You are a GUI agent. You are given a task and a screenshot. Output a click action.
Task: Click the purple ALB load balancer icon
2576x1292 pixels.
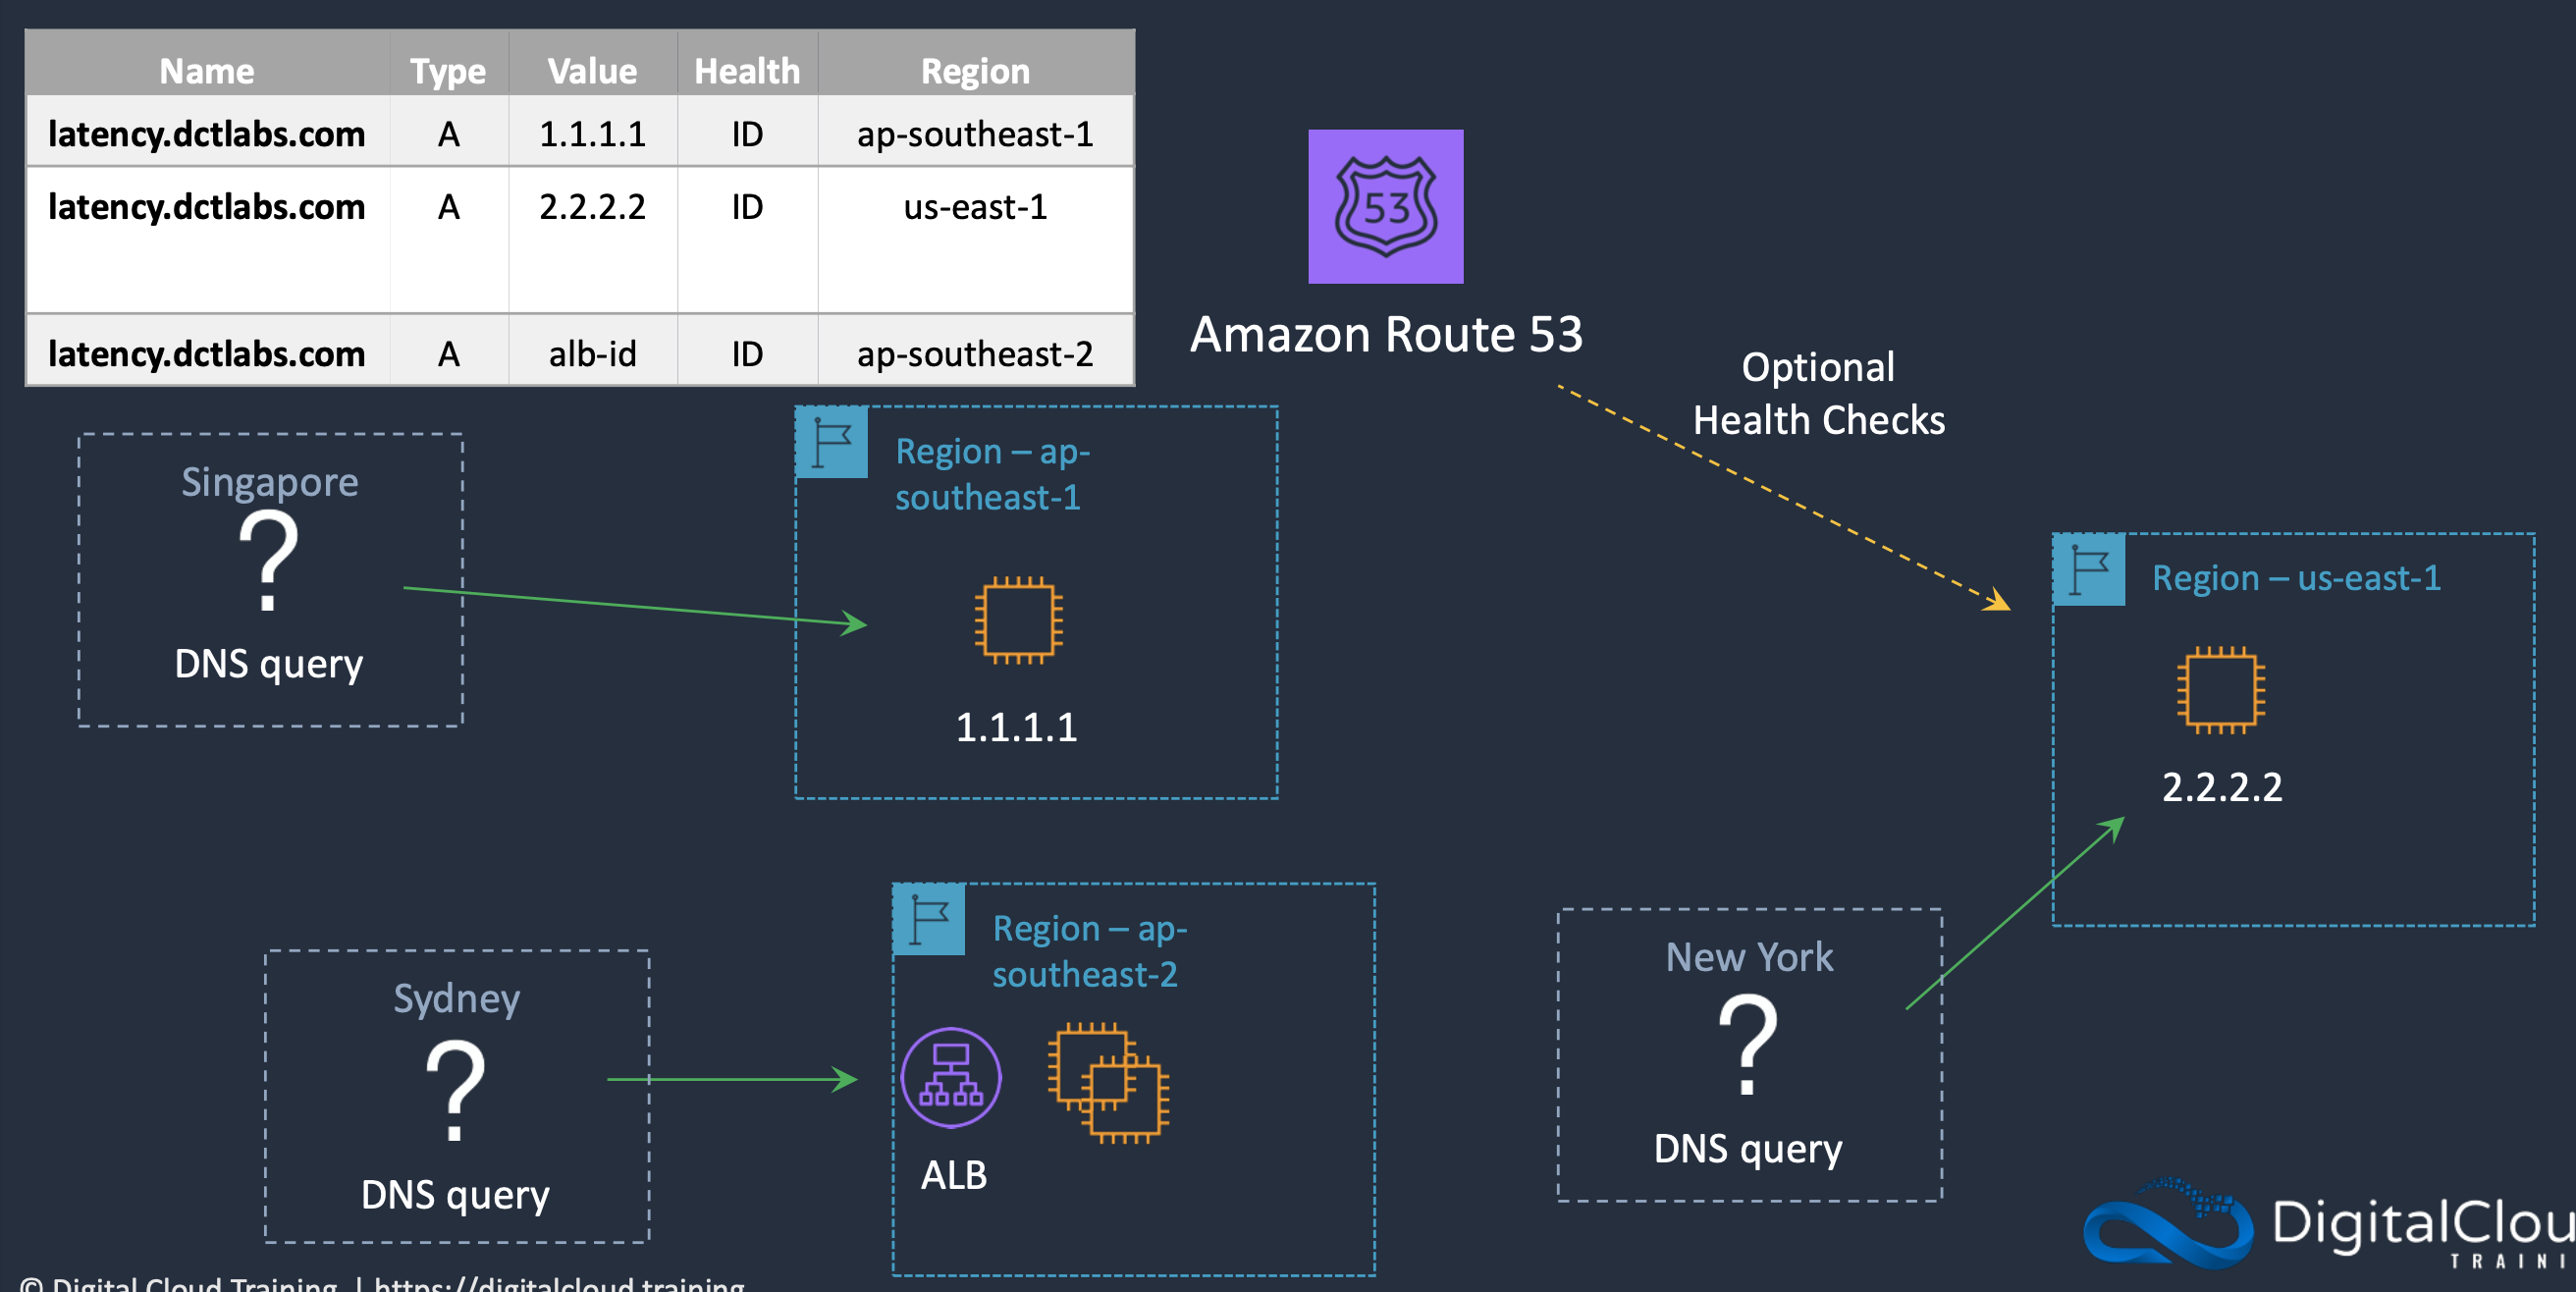[950, 1077]
